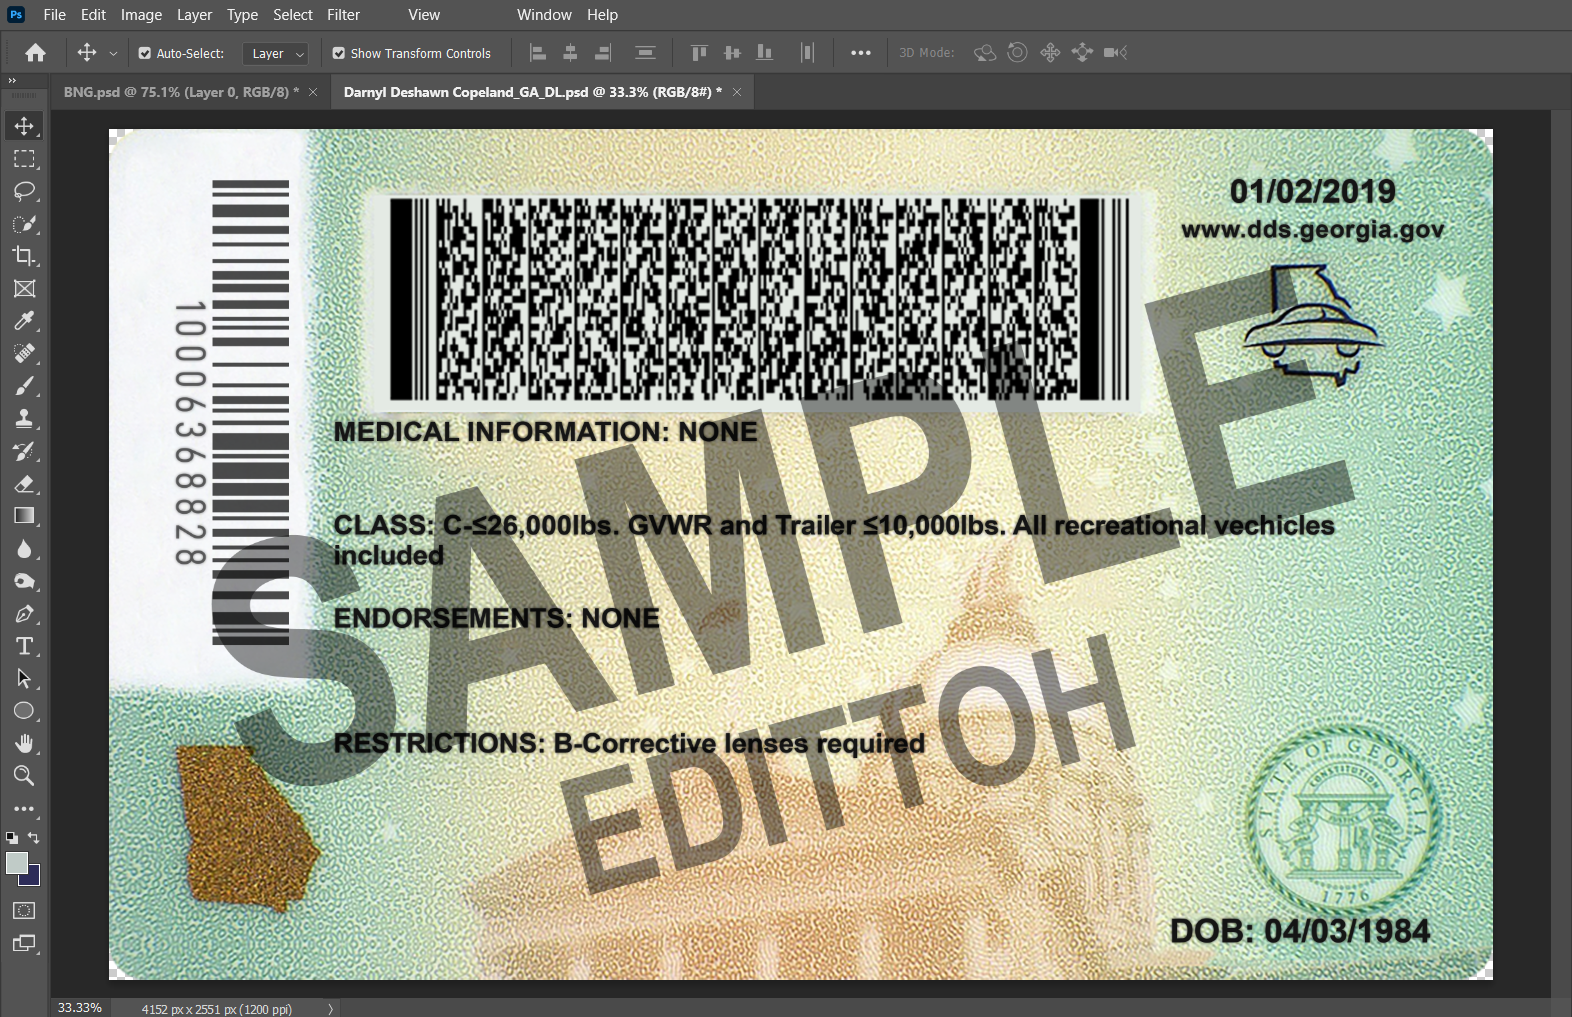Close the GA_DL.psd document tab
1572x1017 pixels.
[x=737, y=92]
